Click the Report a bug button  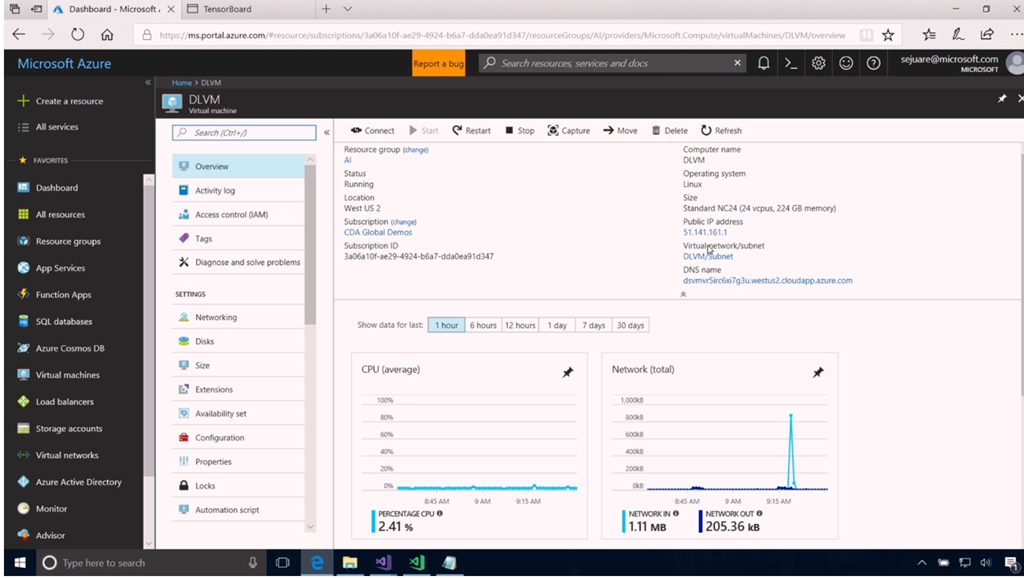point(439,63)
